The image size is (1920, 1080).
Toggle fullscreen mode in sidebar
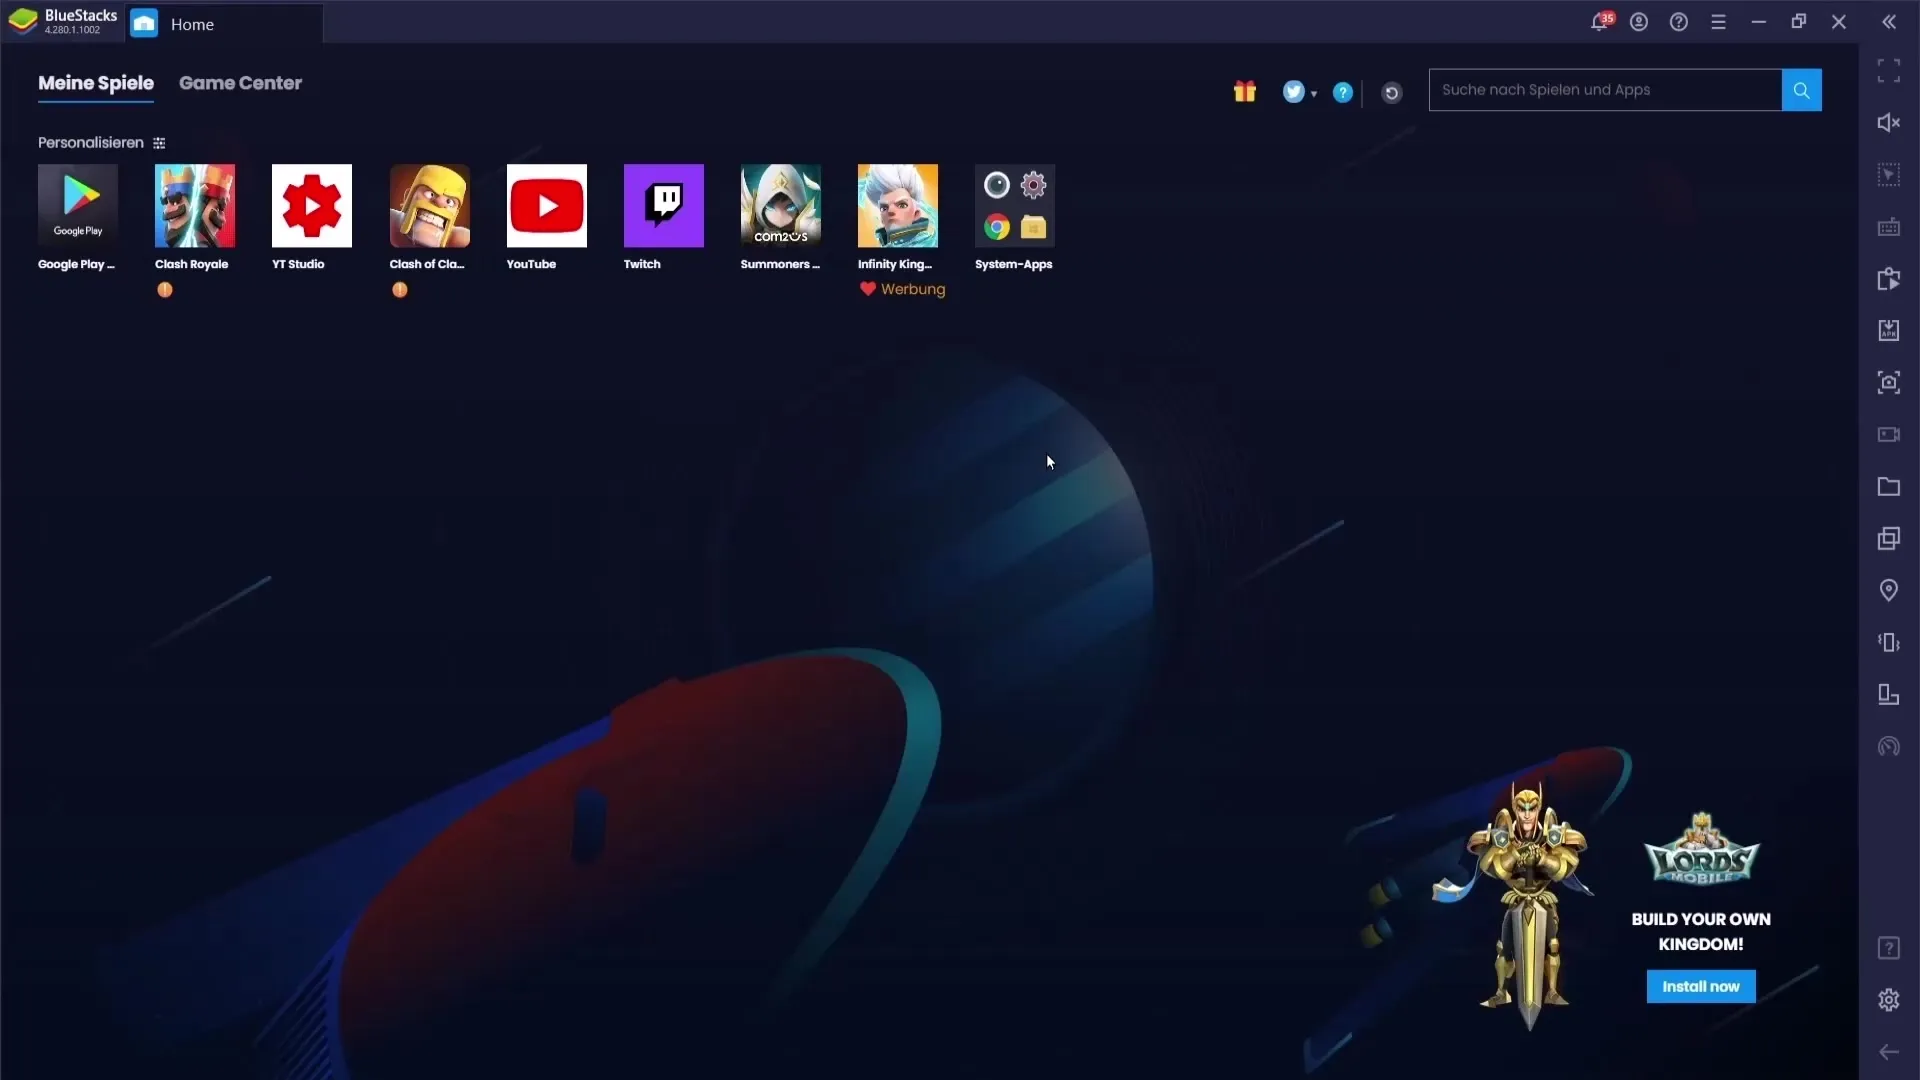tap(1888, 70)
